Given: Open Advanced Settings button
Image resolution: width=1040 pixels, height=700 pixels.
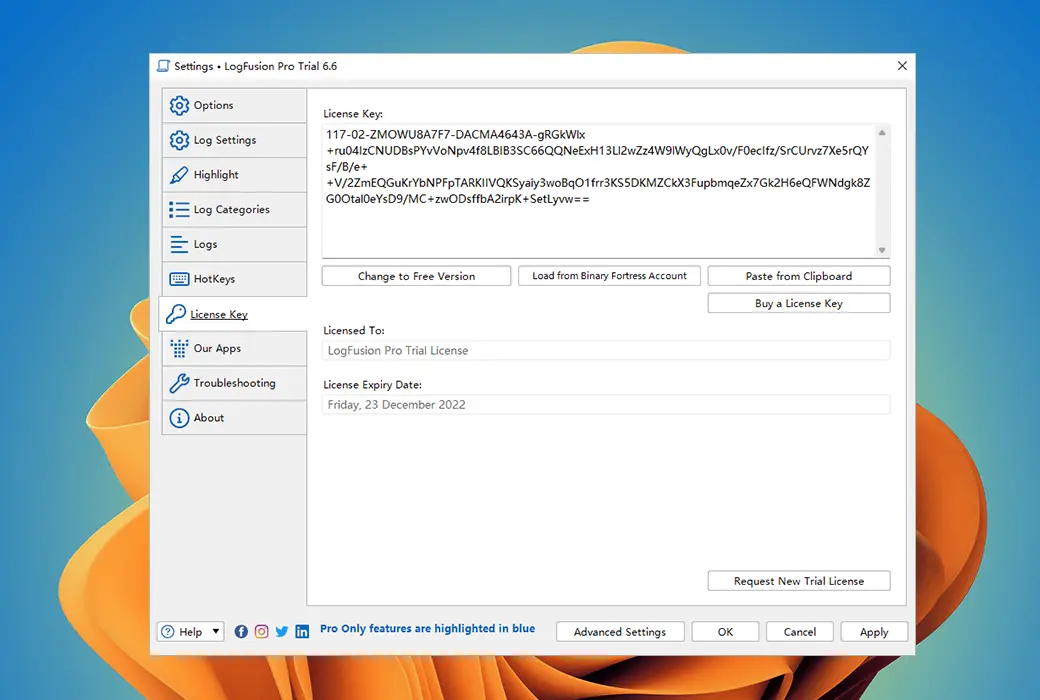Looking at the screenshot, I should click(x=620, y=632).
